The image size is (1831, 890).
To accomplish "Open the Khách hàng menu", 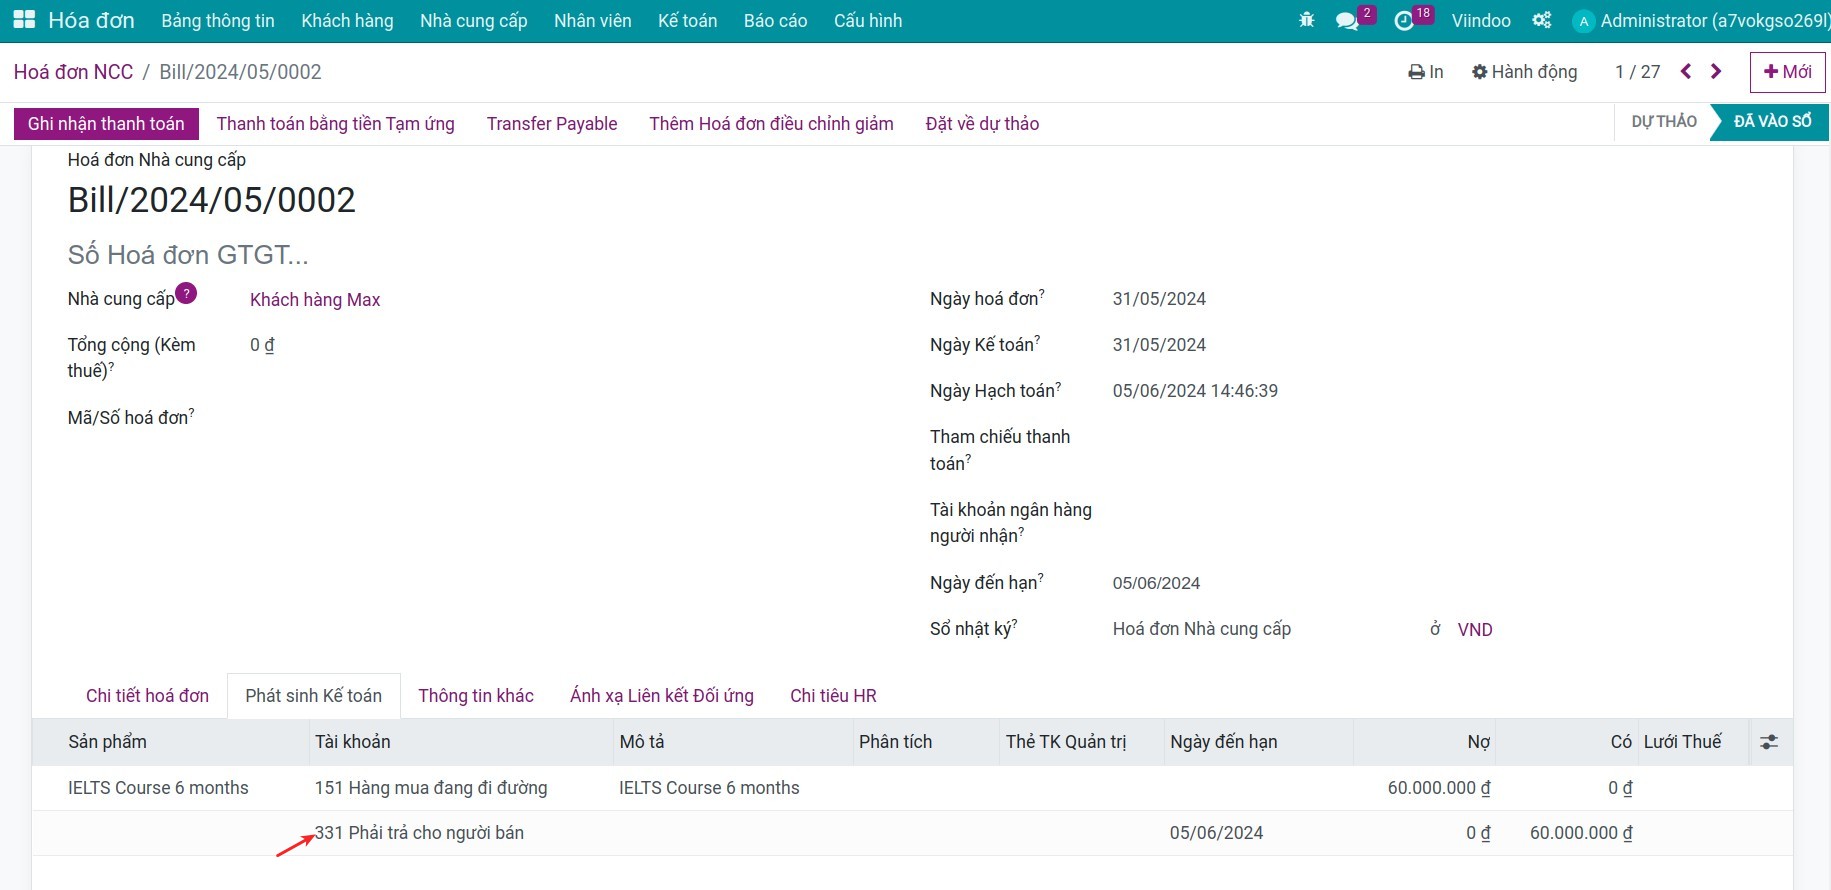I will tap(347, 21).
